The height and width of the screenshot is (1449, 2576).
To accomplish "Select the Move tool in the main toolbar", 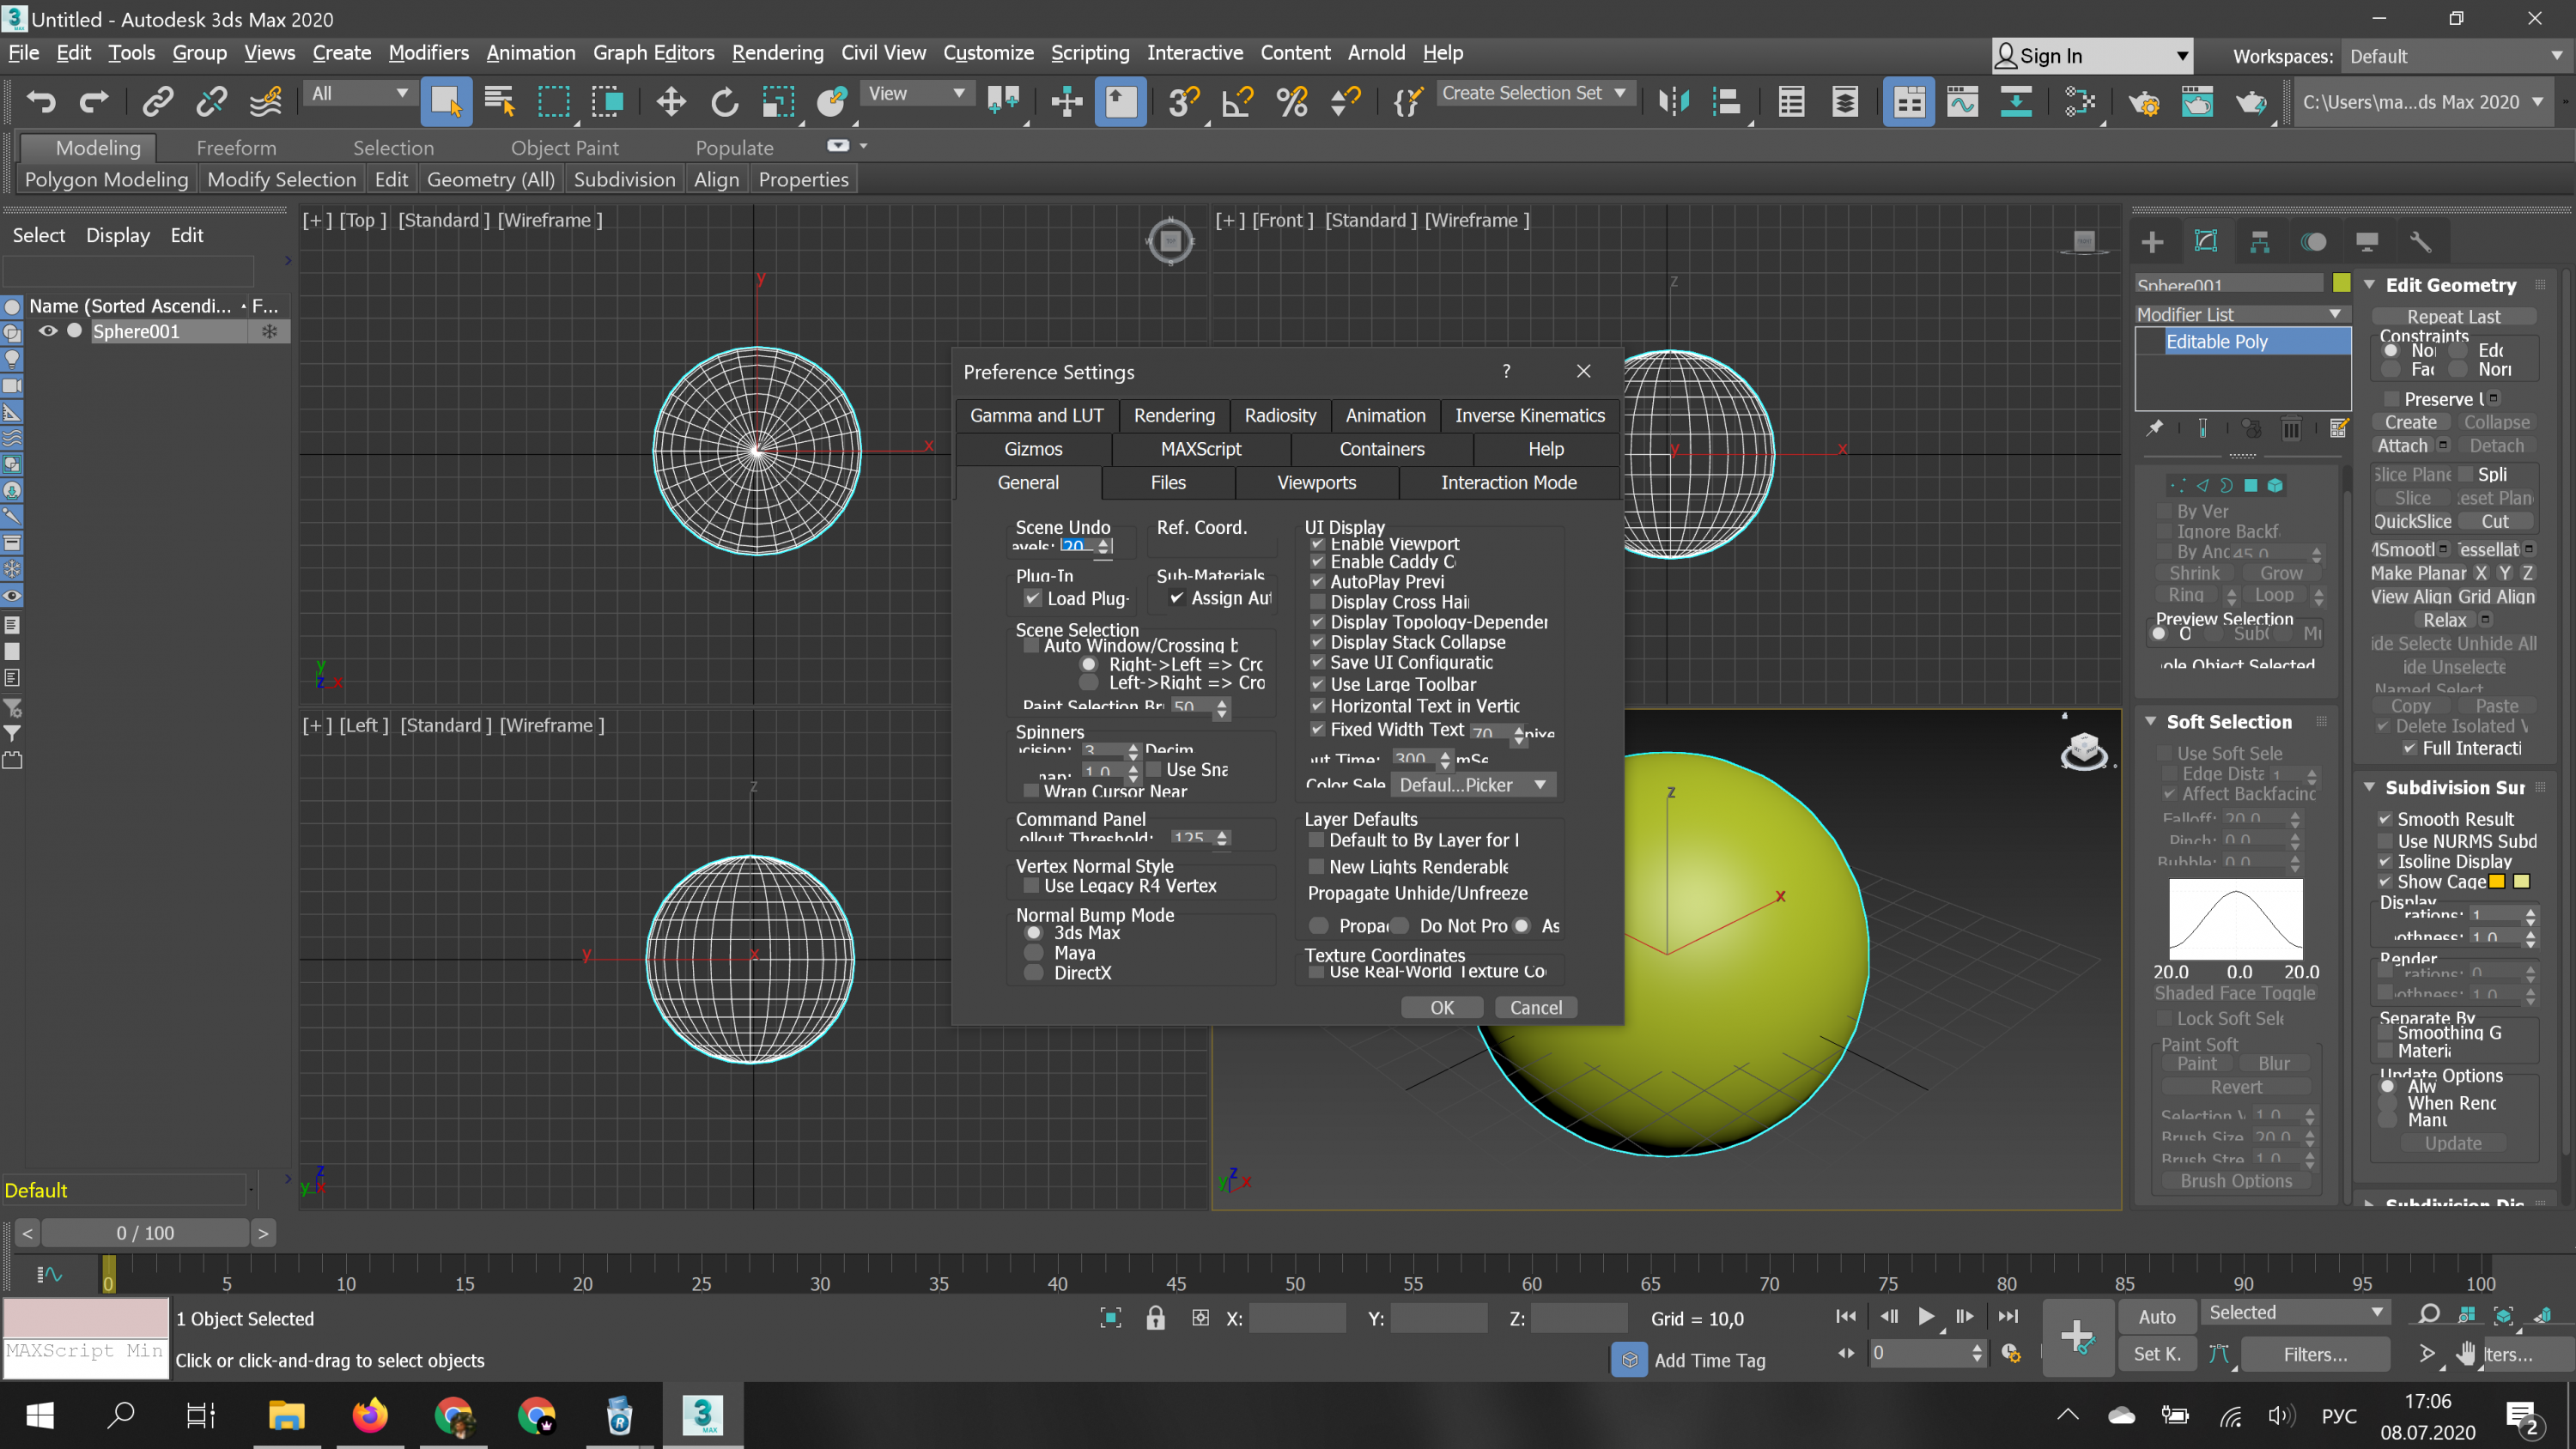I will click(x=671, y=101).
